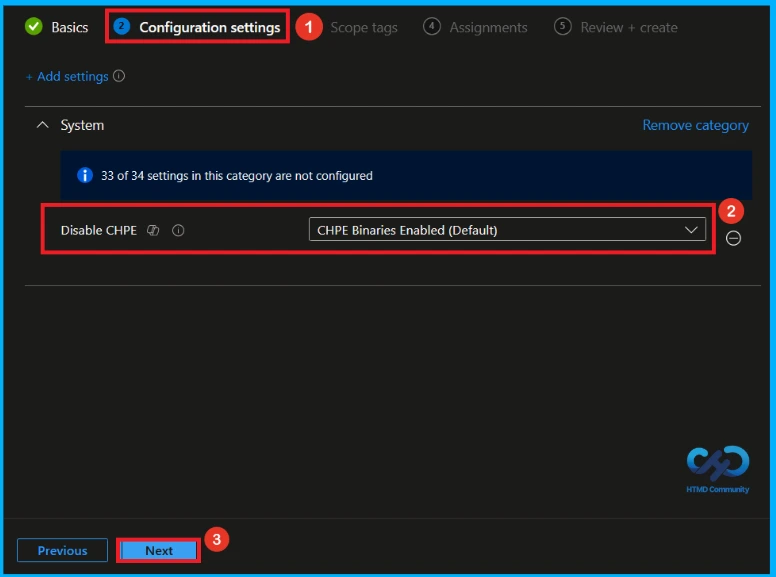
Task: Select the Configuration settings tab
Action: coord(197,27)
